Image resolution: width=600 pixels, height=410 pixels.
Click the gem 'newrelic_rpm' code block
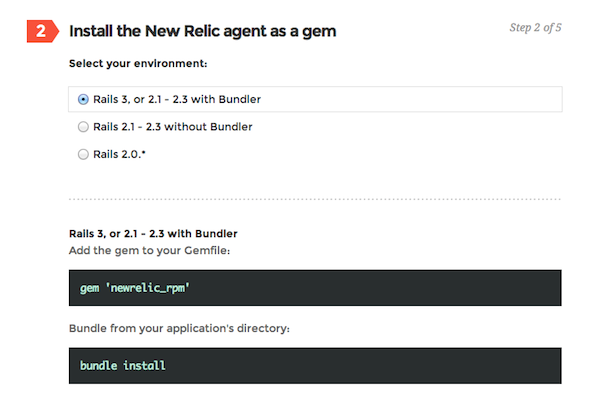pos(315,288)
